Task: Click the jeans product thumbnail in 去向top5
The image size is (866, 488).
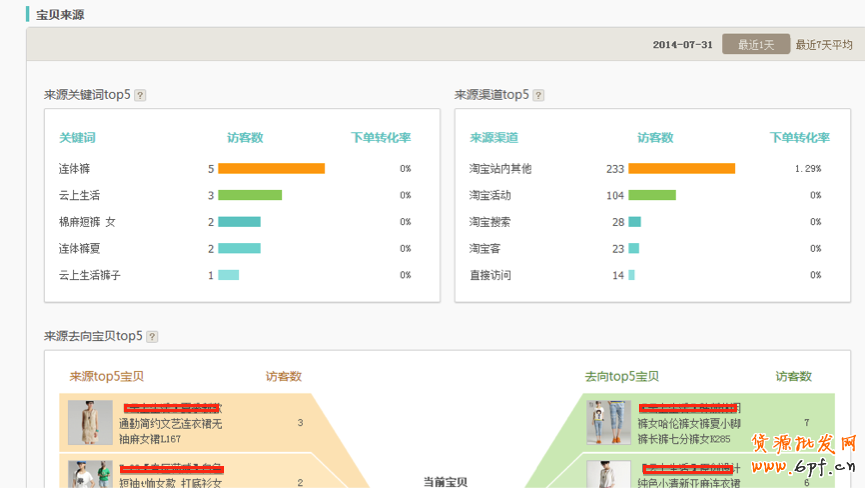Action: coord(608,422)
